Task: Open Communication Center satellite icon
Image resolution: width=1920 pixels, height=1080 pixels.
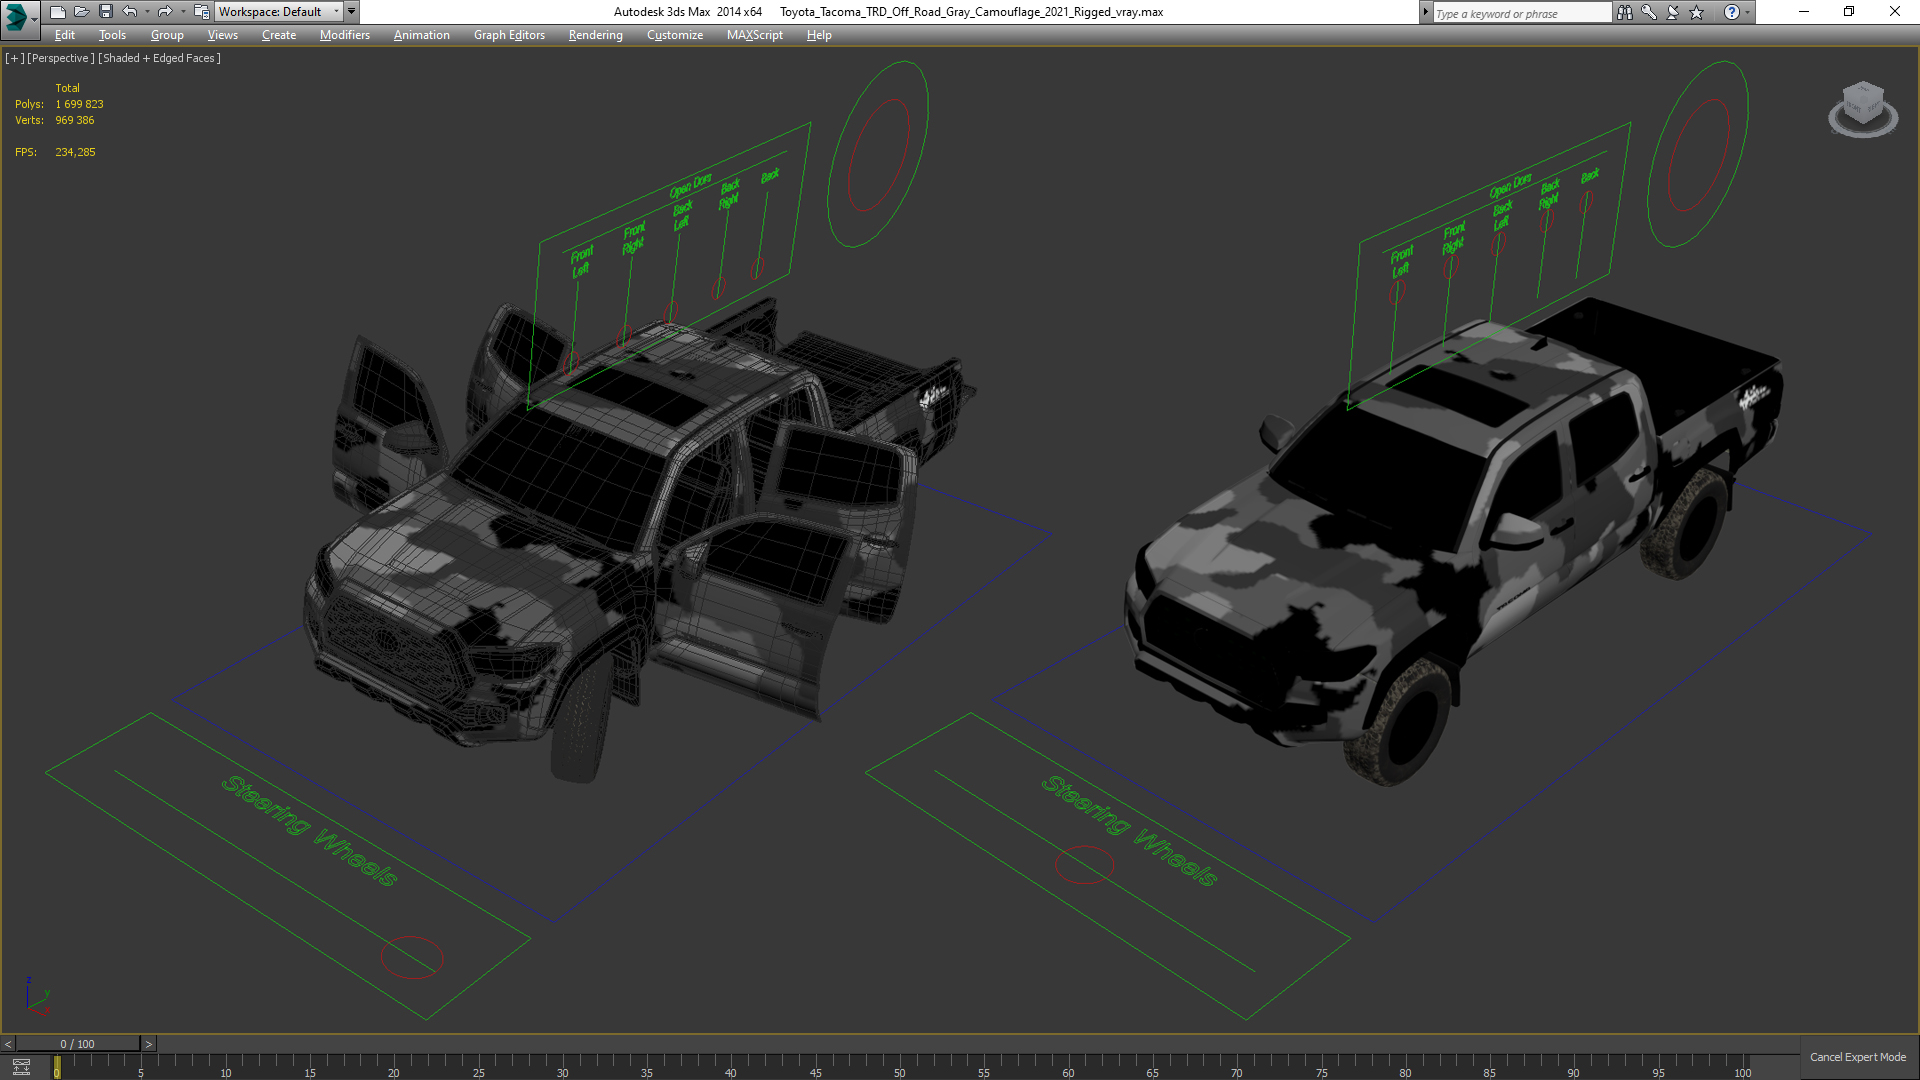Action: pyautogui.click(x=1673, y=12)
